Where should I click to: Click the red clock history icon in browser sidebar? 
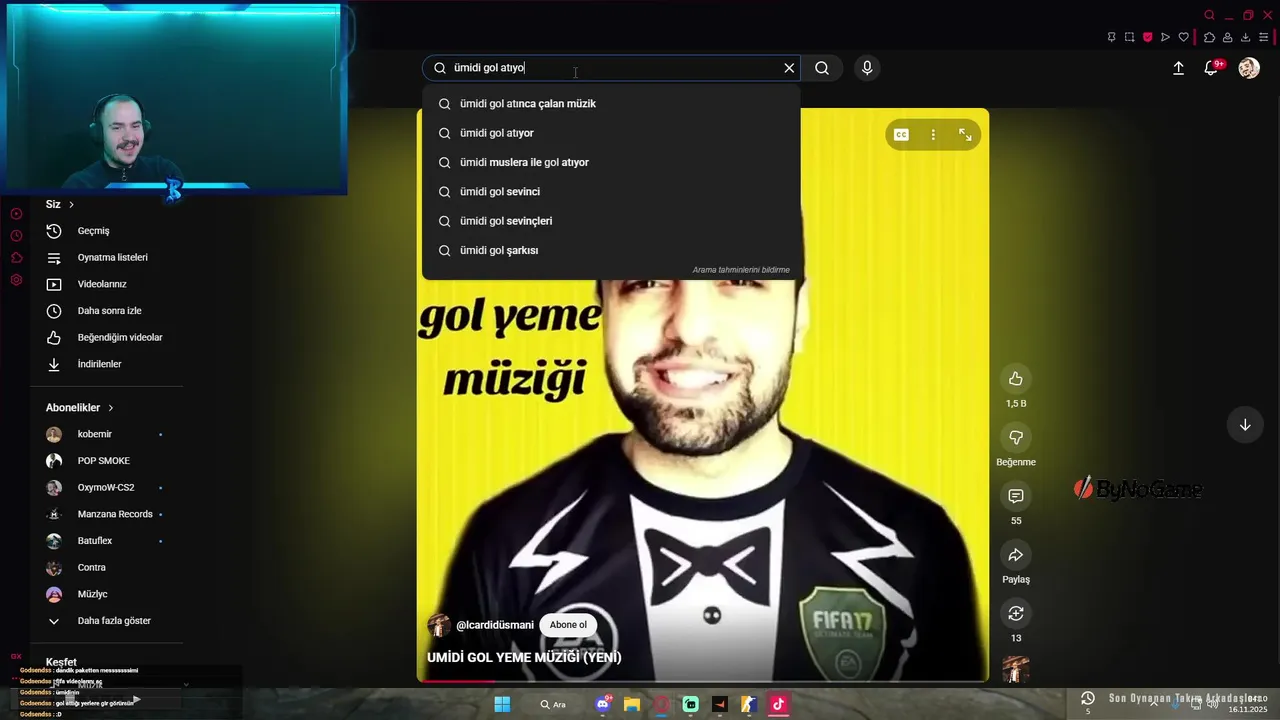tap(16, 236)
